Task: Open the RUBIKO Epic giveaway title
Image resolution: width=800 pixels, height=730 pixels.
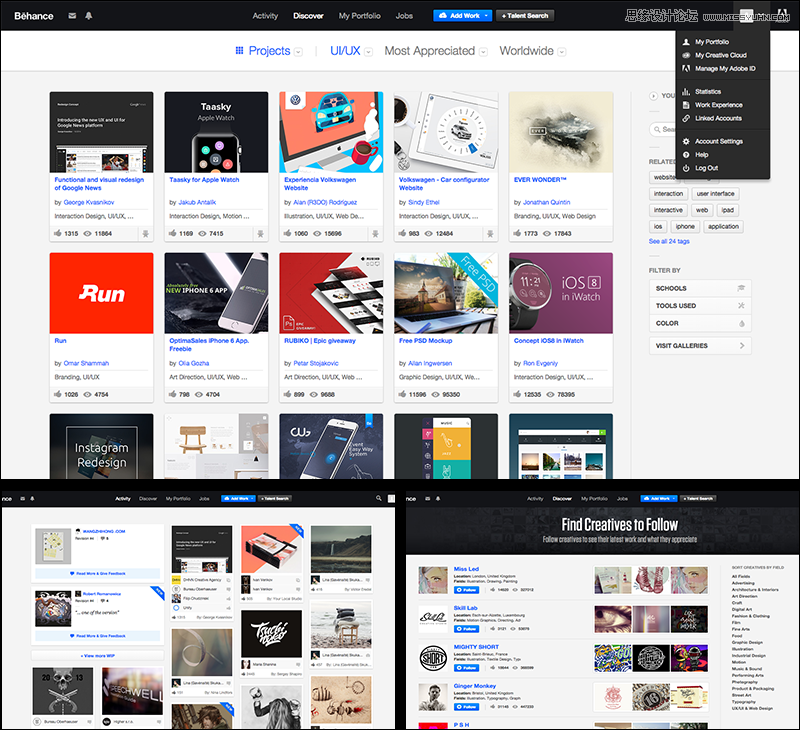Action: click(320, 341)
